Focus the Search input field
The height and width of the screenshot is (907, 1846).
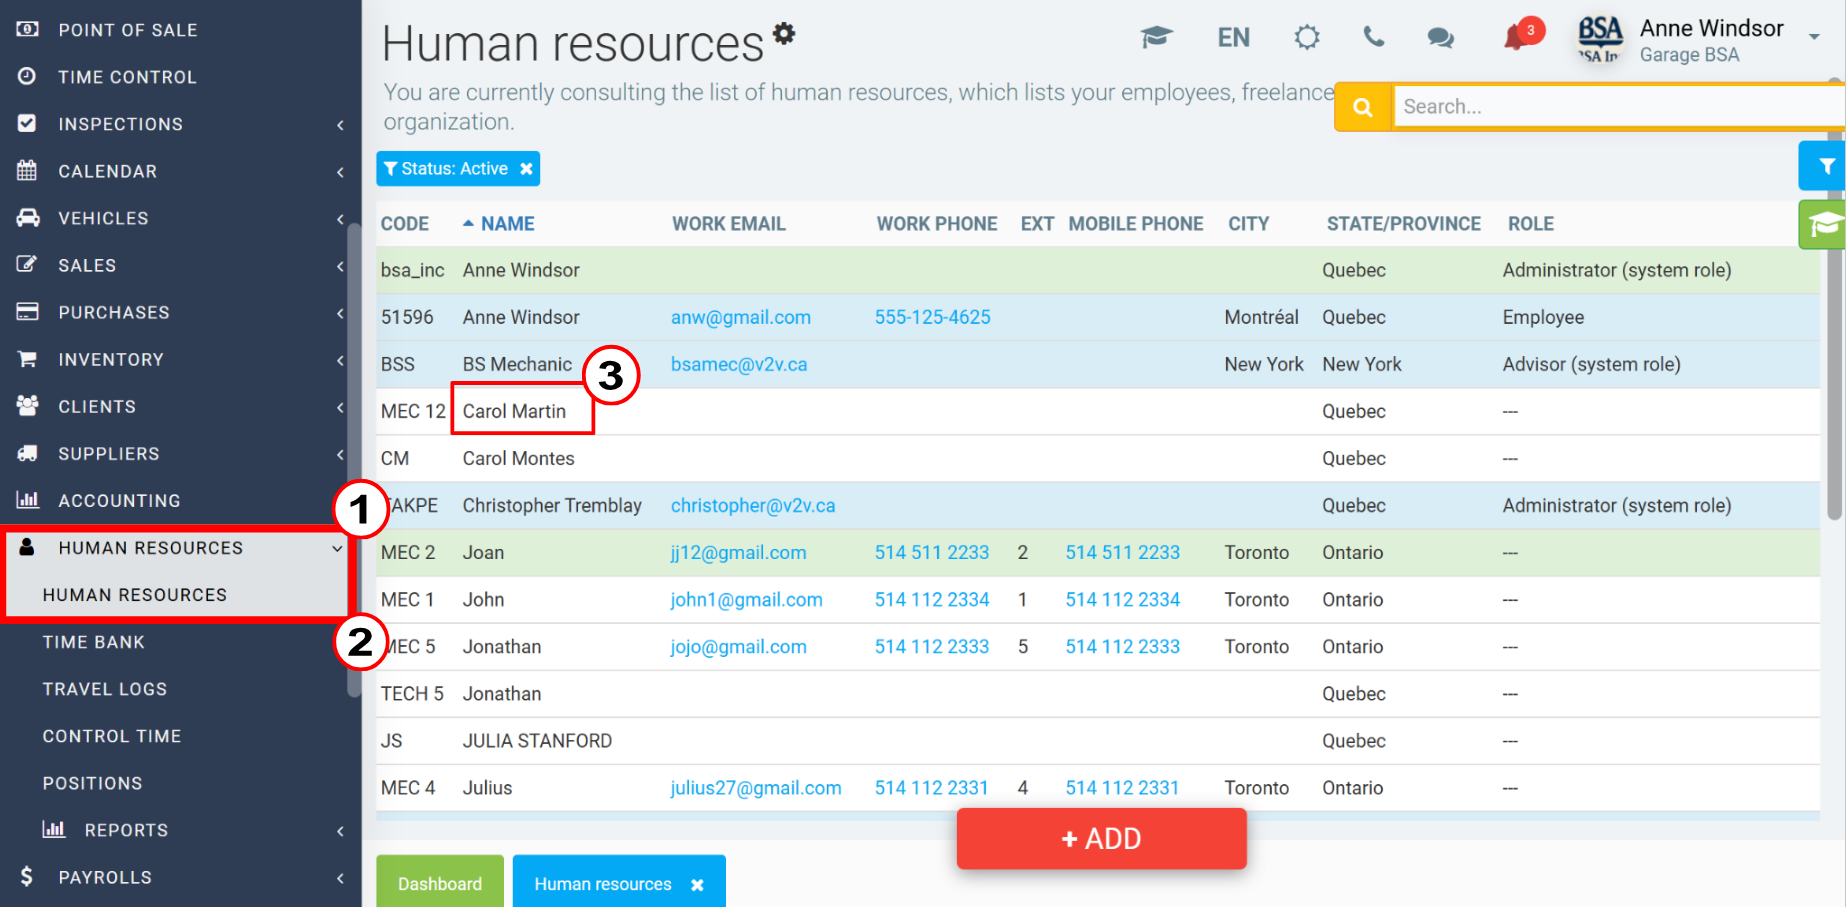1618,107
